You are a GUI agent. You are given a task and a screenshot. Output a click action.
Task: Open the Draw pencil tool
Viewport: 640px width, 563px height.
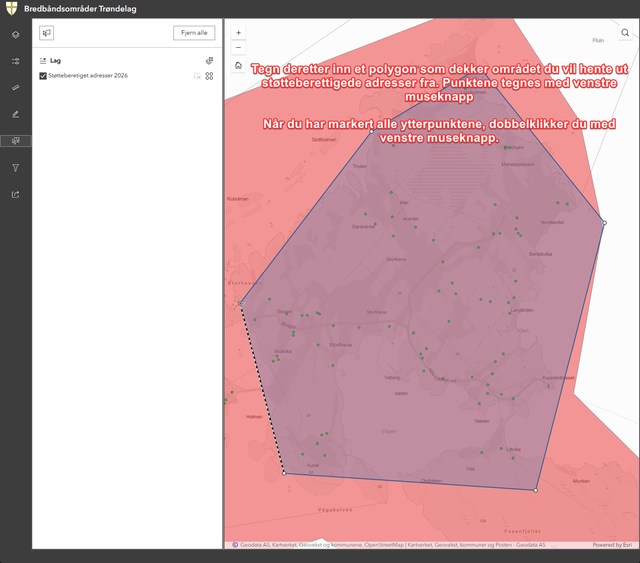click(x=16, y=114)
